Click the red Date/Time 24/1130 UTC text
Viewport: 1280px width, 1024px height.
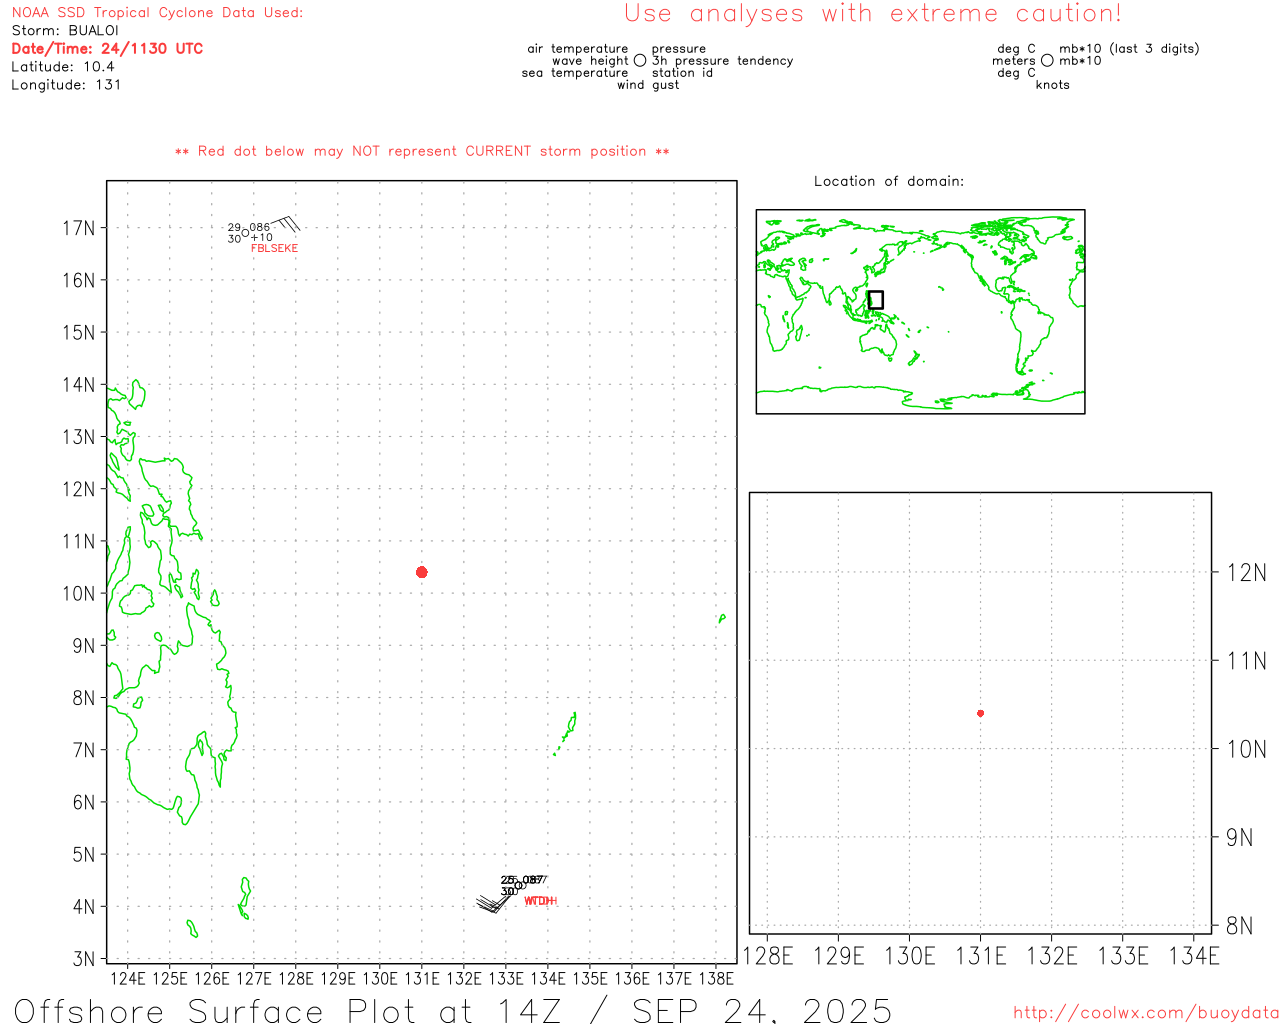(107, 48)
